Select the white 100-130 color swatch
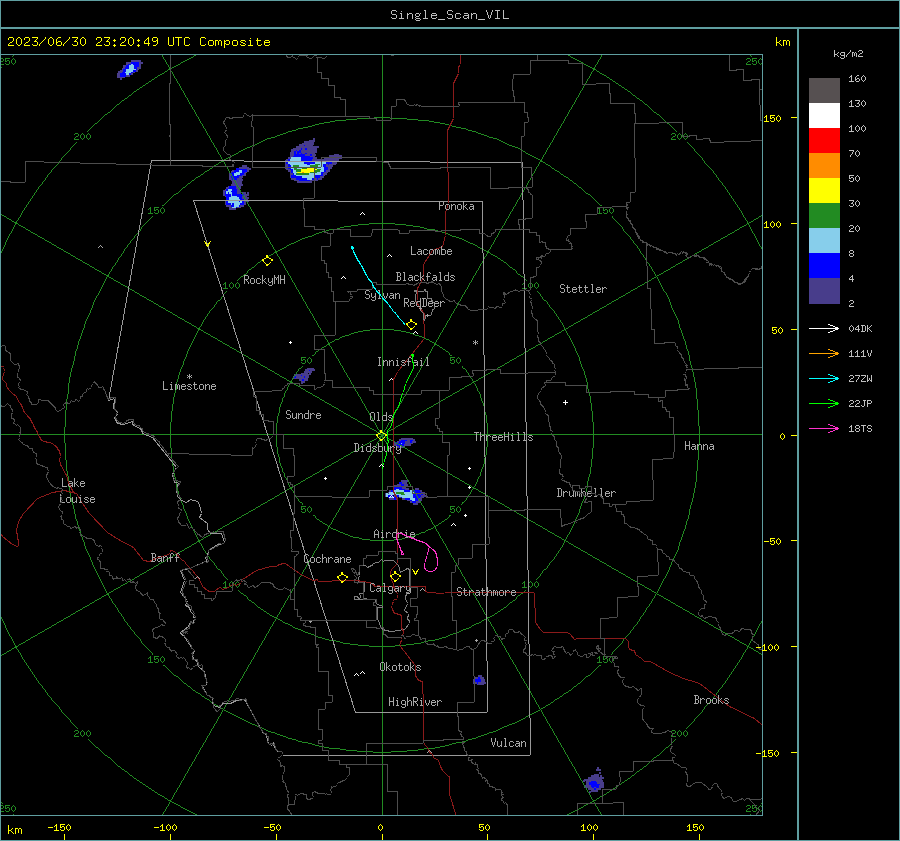This screenshot has width=900, height=841. tap(824, 115)
